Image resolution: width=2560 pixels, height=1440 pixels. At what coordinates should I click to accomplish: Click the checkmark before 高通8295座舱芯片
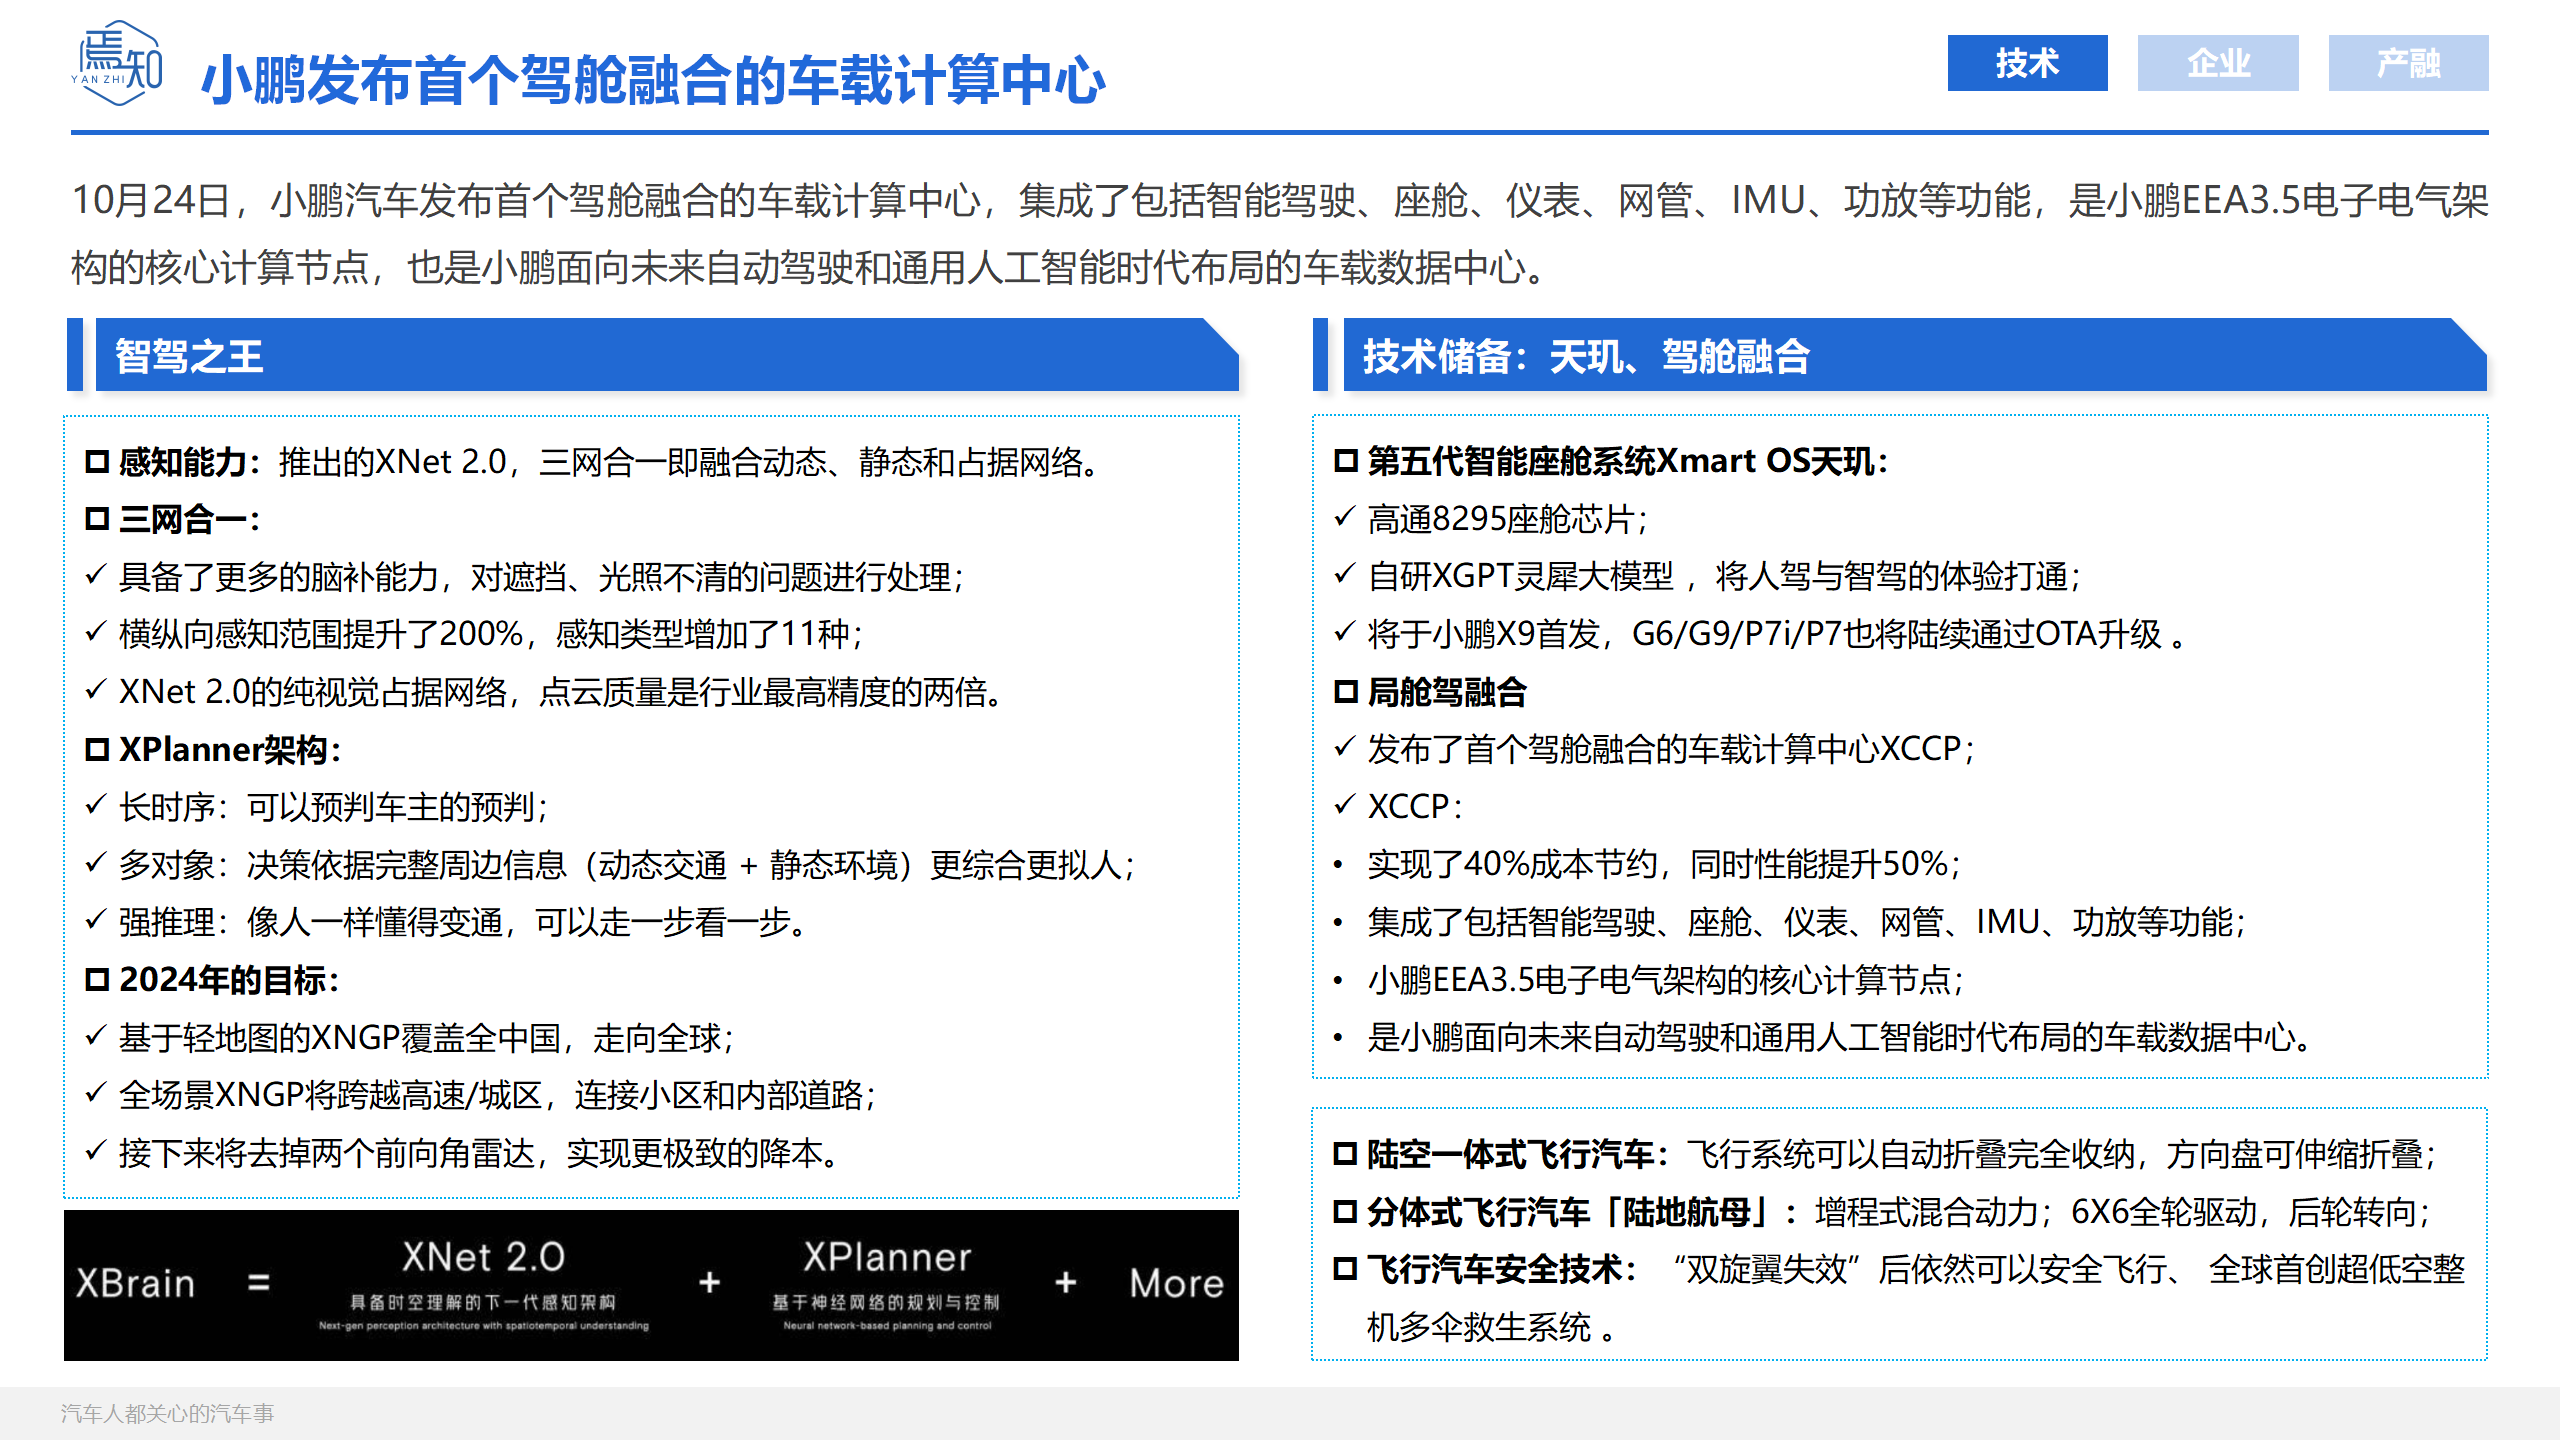click(x=1345, y=517)
